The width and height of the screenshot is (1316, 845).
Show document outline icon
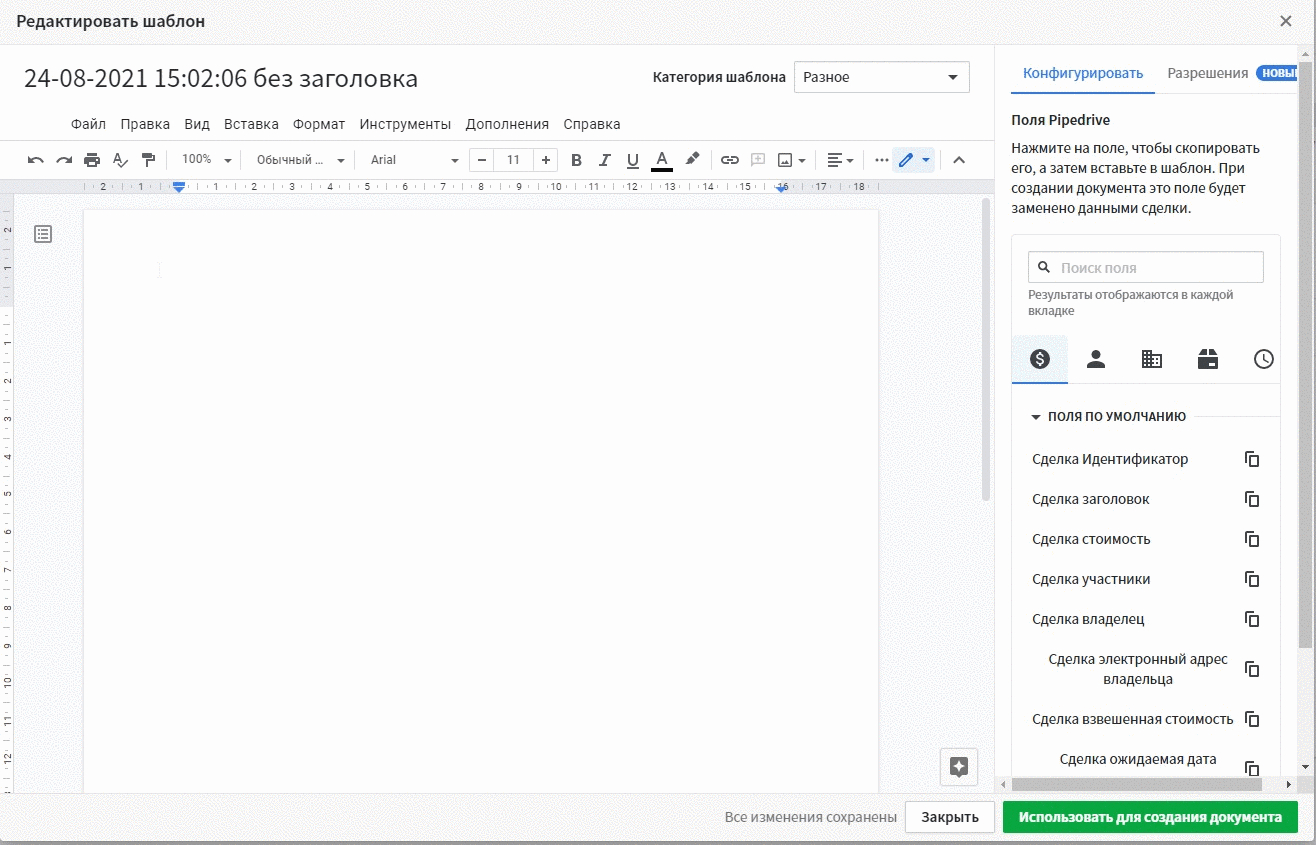tap(43, 234)
